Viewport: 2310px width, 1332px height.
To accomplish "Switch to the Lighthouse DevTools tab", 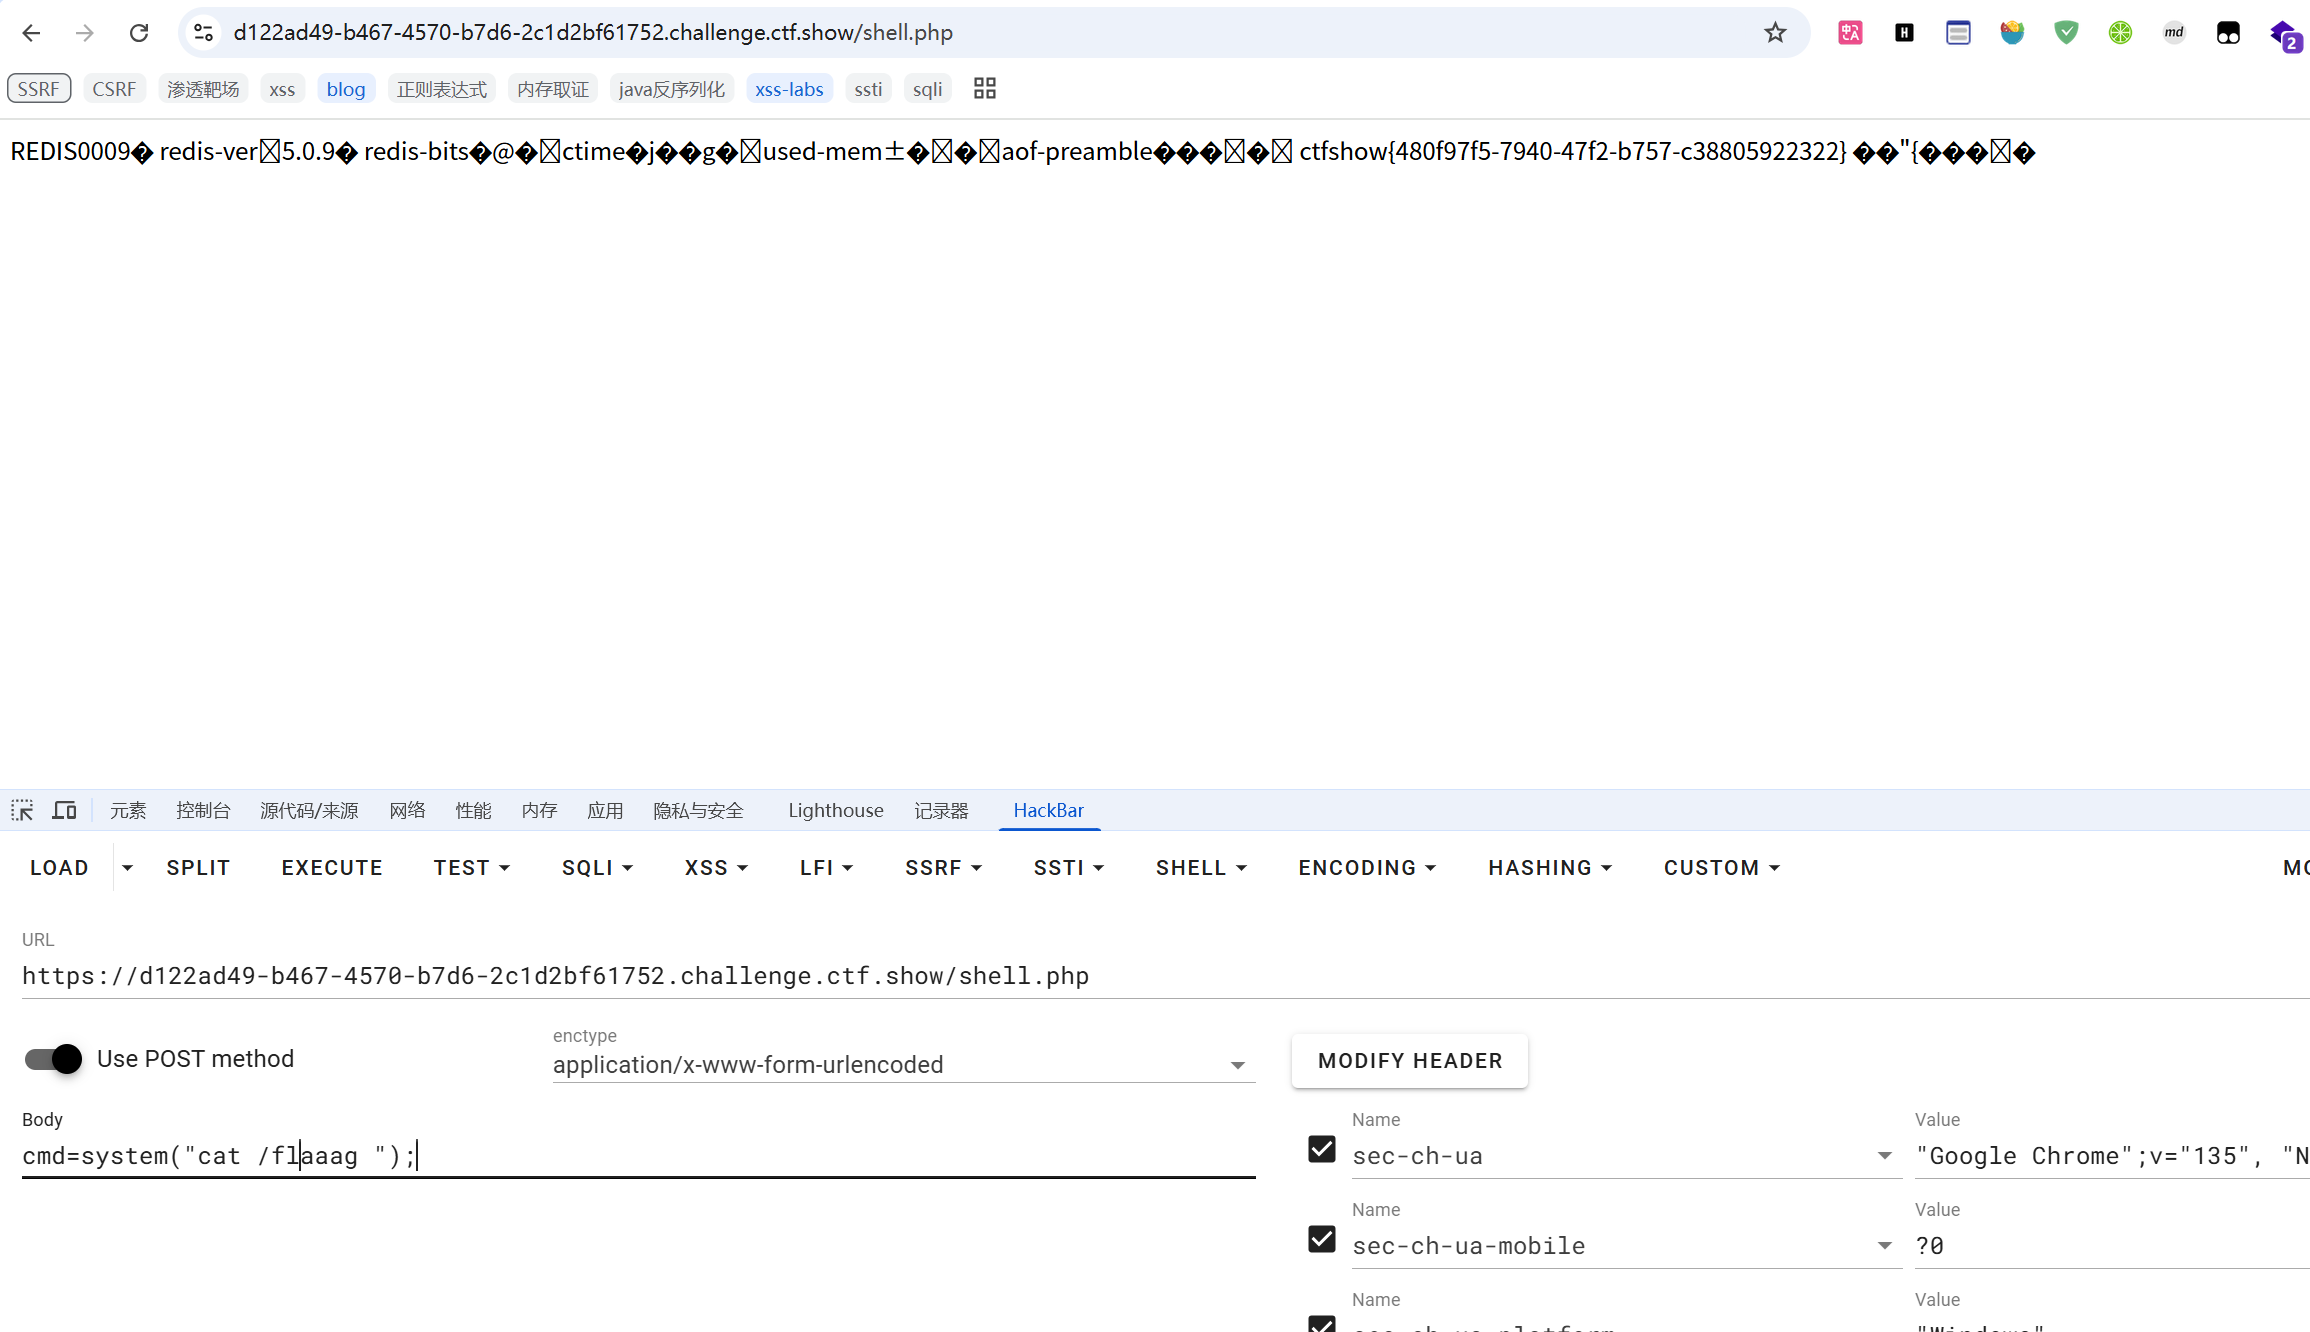I will [835, 810].
